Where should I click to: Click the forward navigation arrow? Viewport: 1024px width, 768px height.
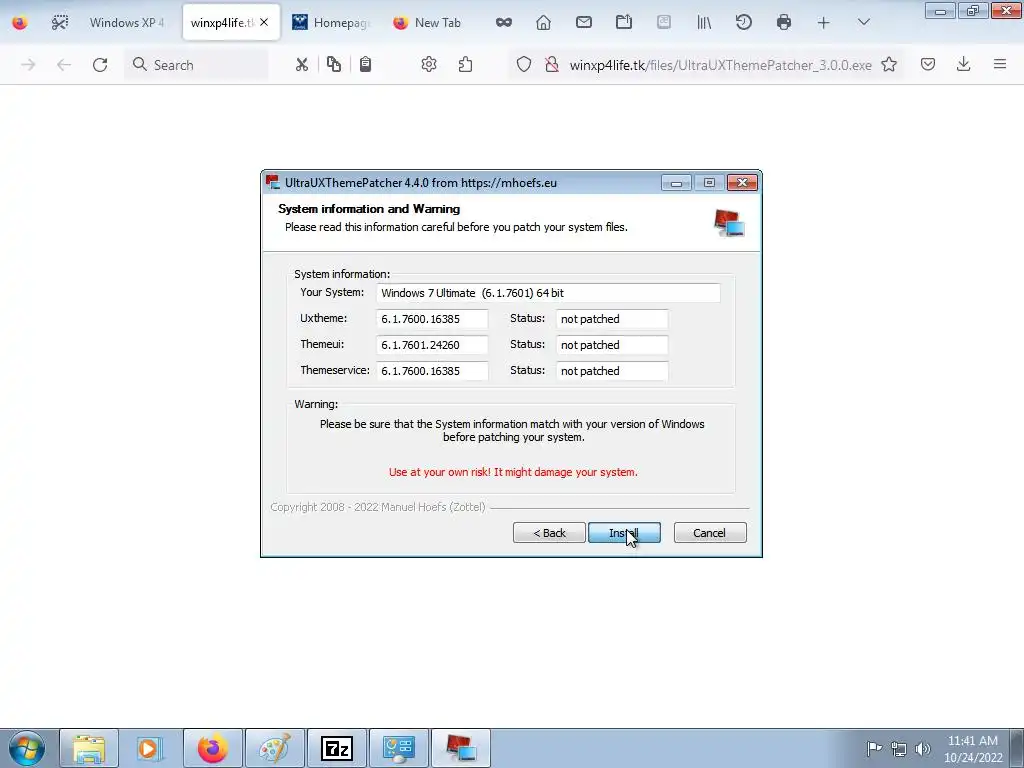pyautogui.click(x=28, y=65)
